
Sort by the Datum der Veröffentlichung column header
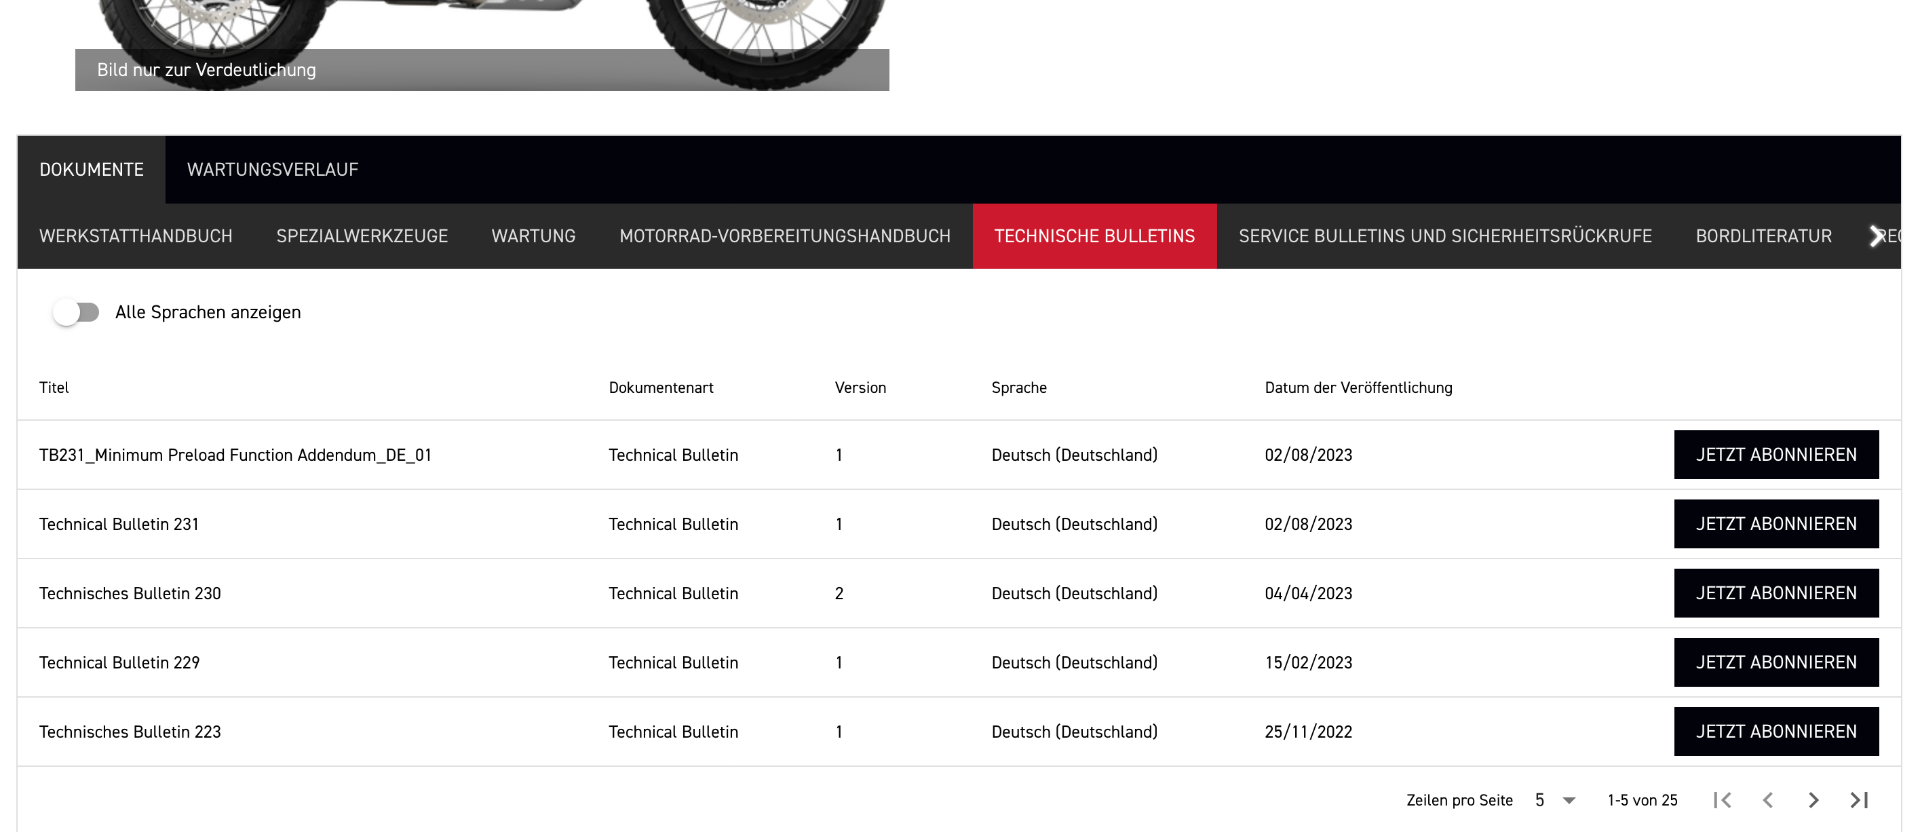click(1358, 388)
